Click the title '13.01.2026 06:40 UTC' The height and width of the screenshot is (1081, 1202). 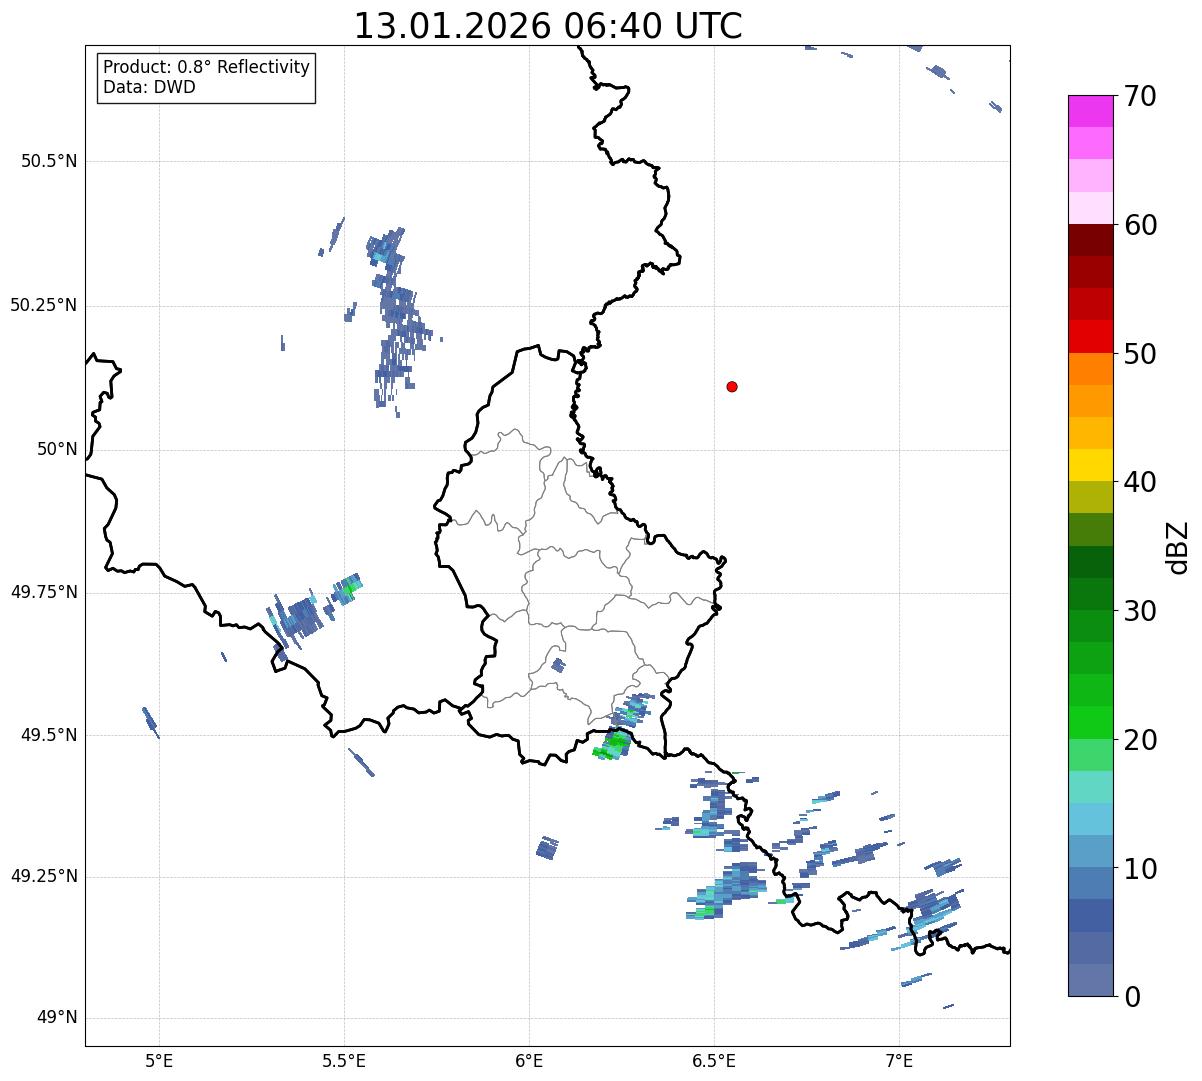548,26
